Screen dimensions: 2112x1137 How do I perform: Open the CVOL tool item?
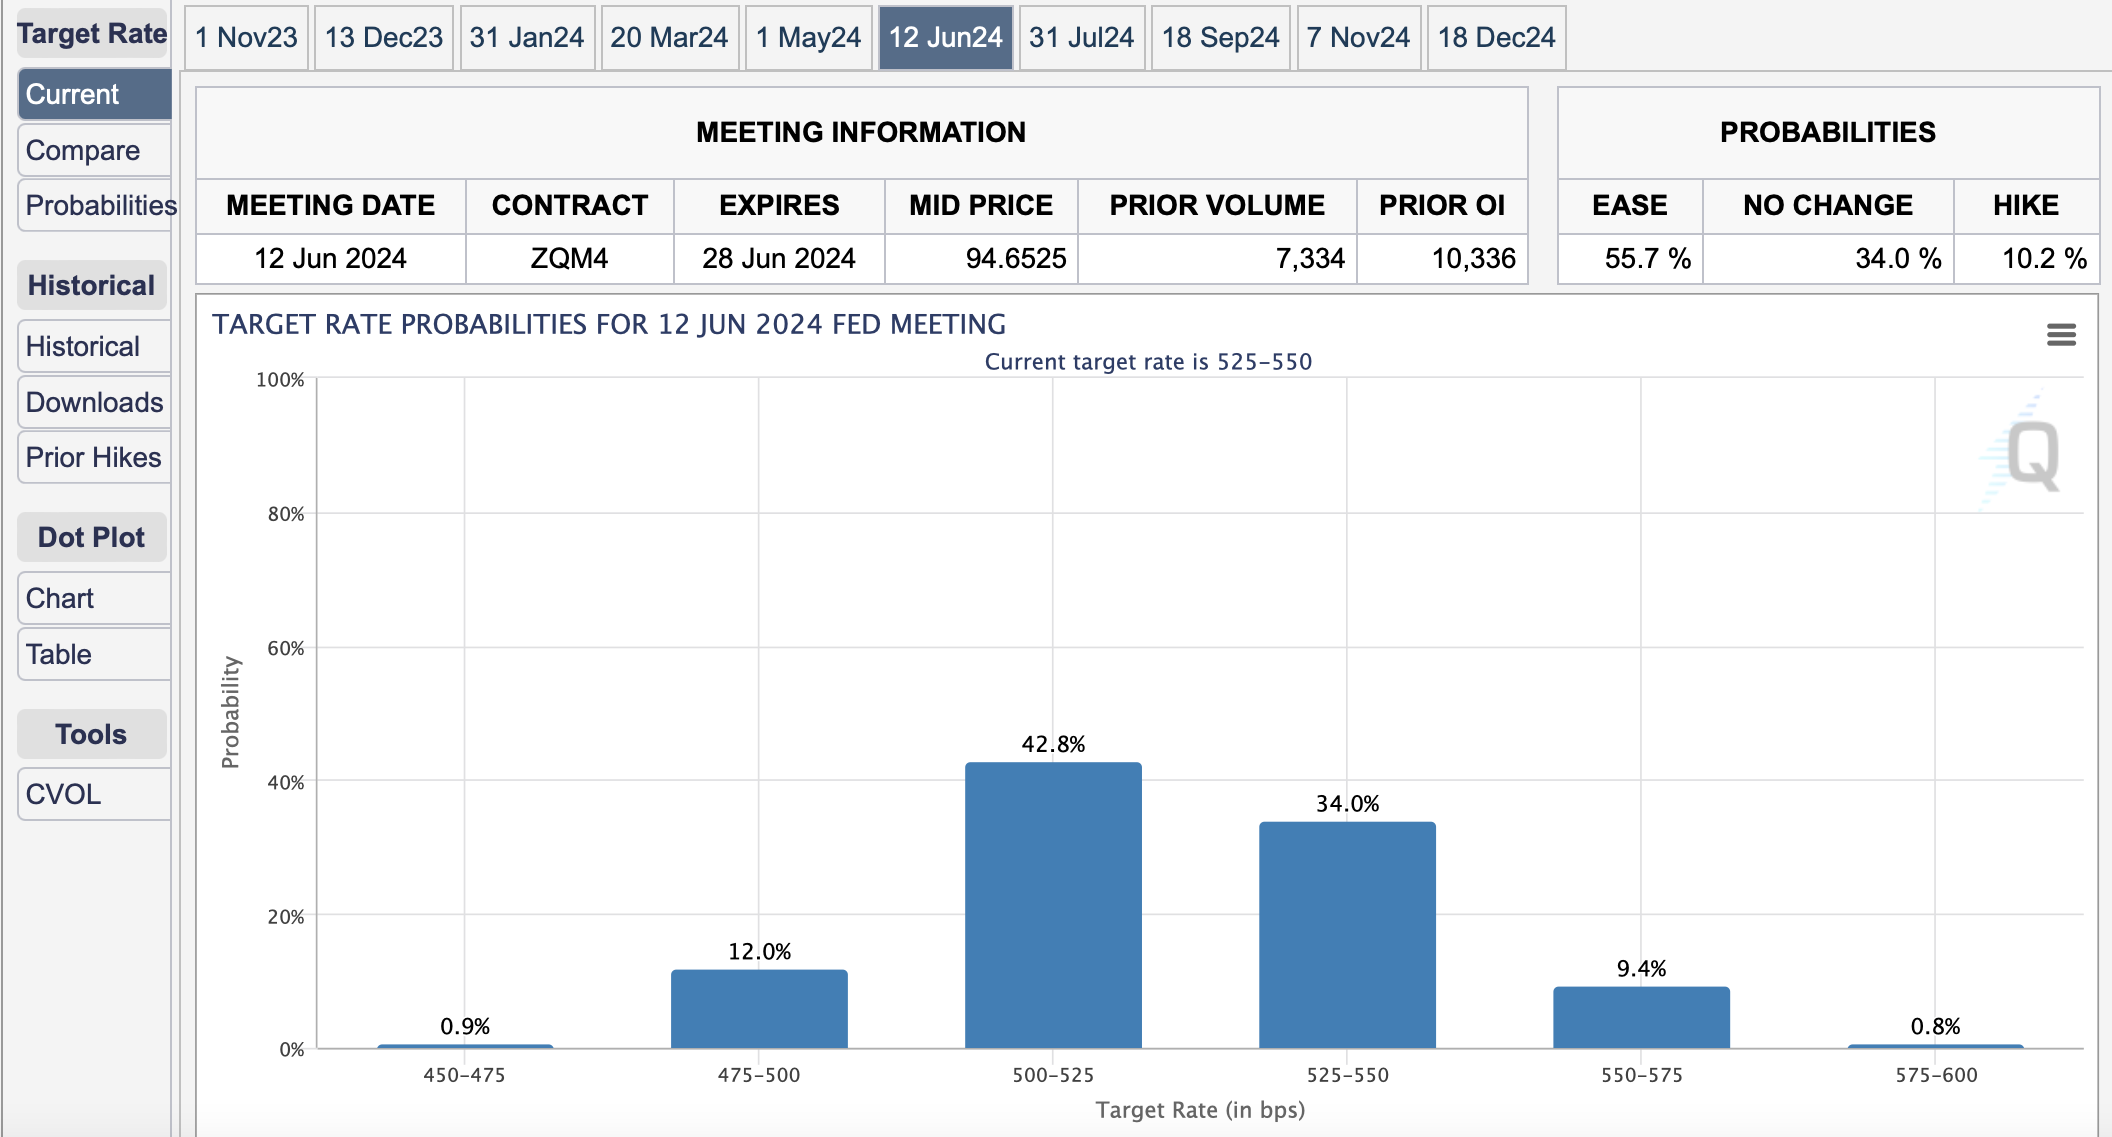click(x=95, y=794)
